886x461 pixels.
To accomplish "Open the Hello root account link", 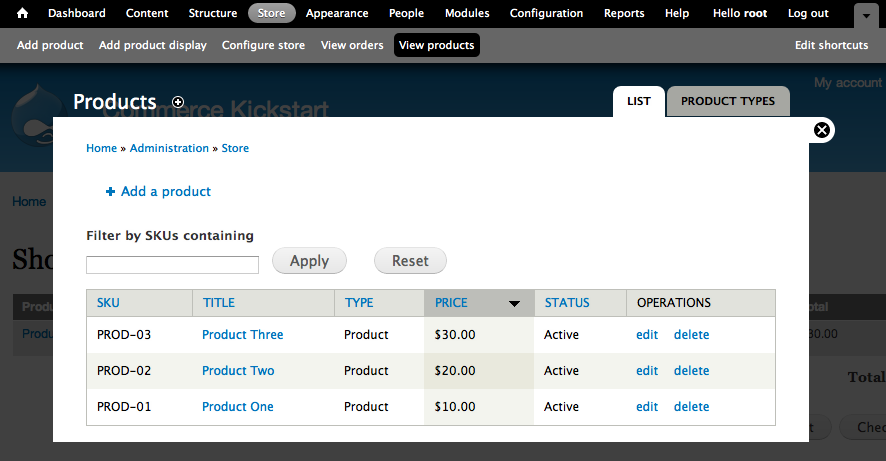I will tap(740, 13).
